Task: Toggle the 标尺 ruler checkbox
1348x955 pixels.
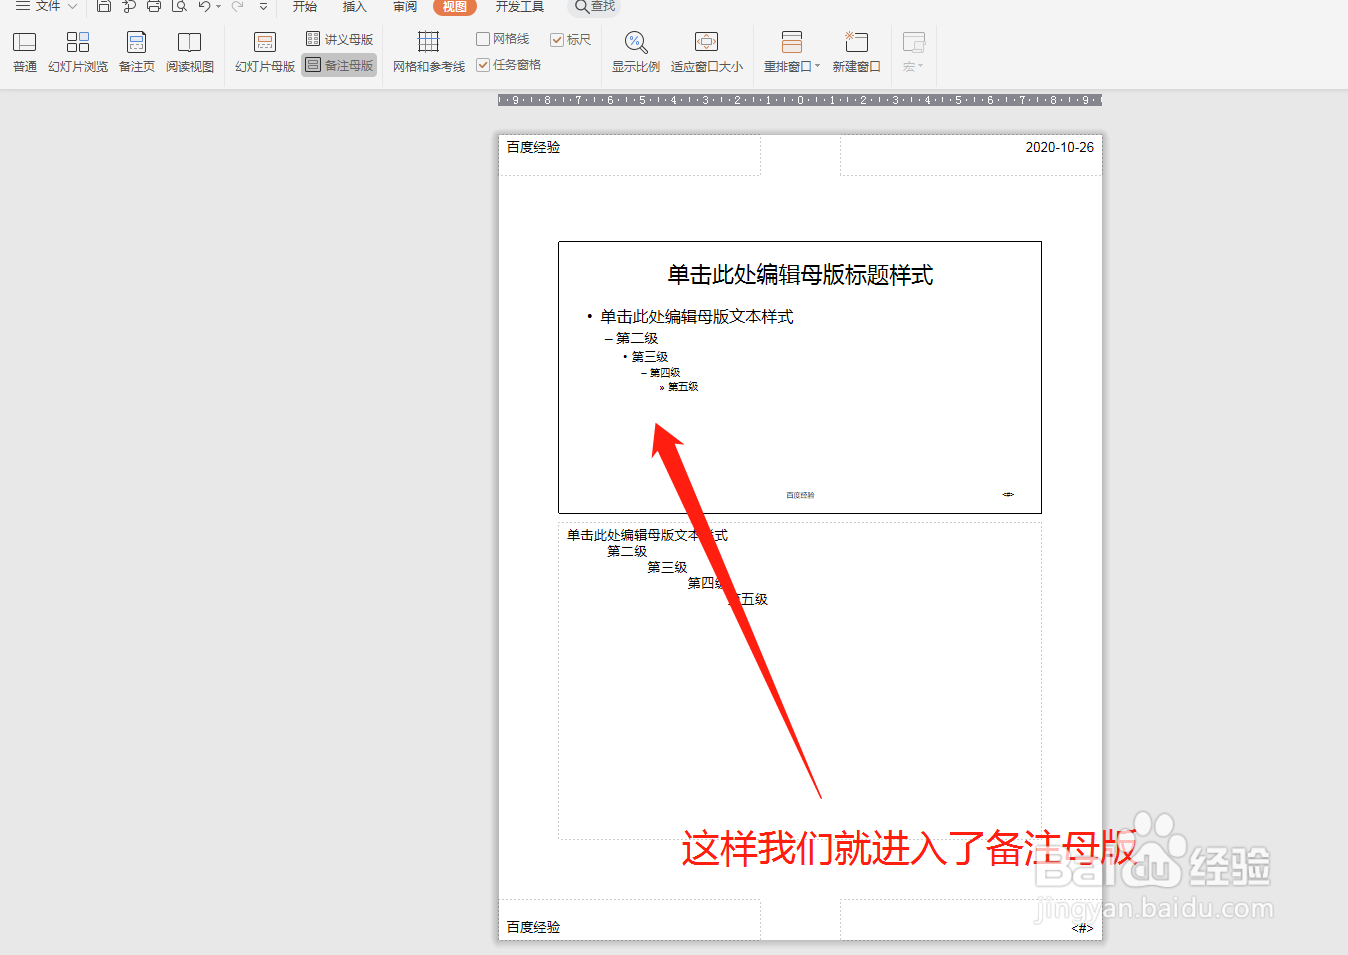Action: (x=557, y=40)
